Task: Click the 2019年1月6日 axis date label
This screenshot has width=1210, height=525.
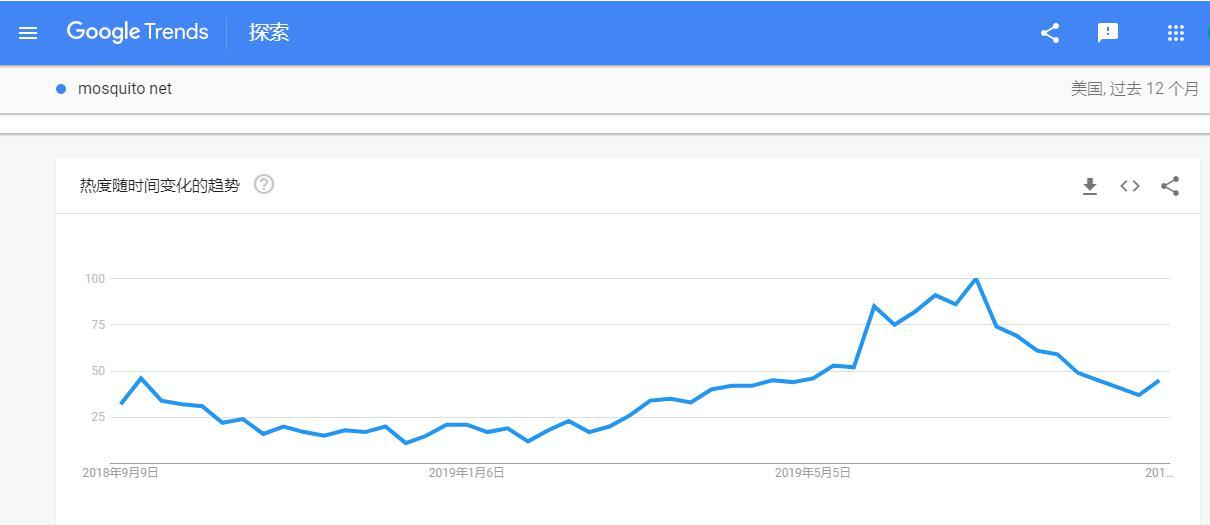Action: (466, 472)
